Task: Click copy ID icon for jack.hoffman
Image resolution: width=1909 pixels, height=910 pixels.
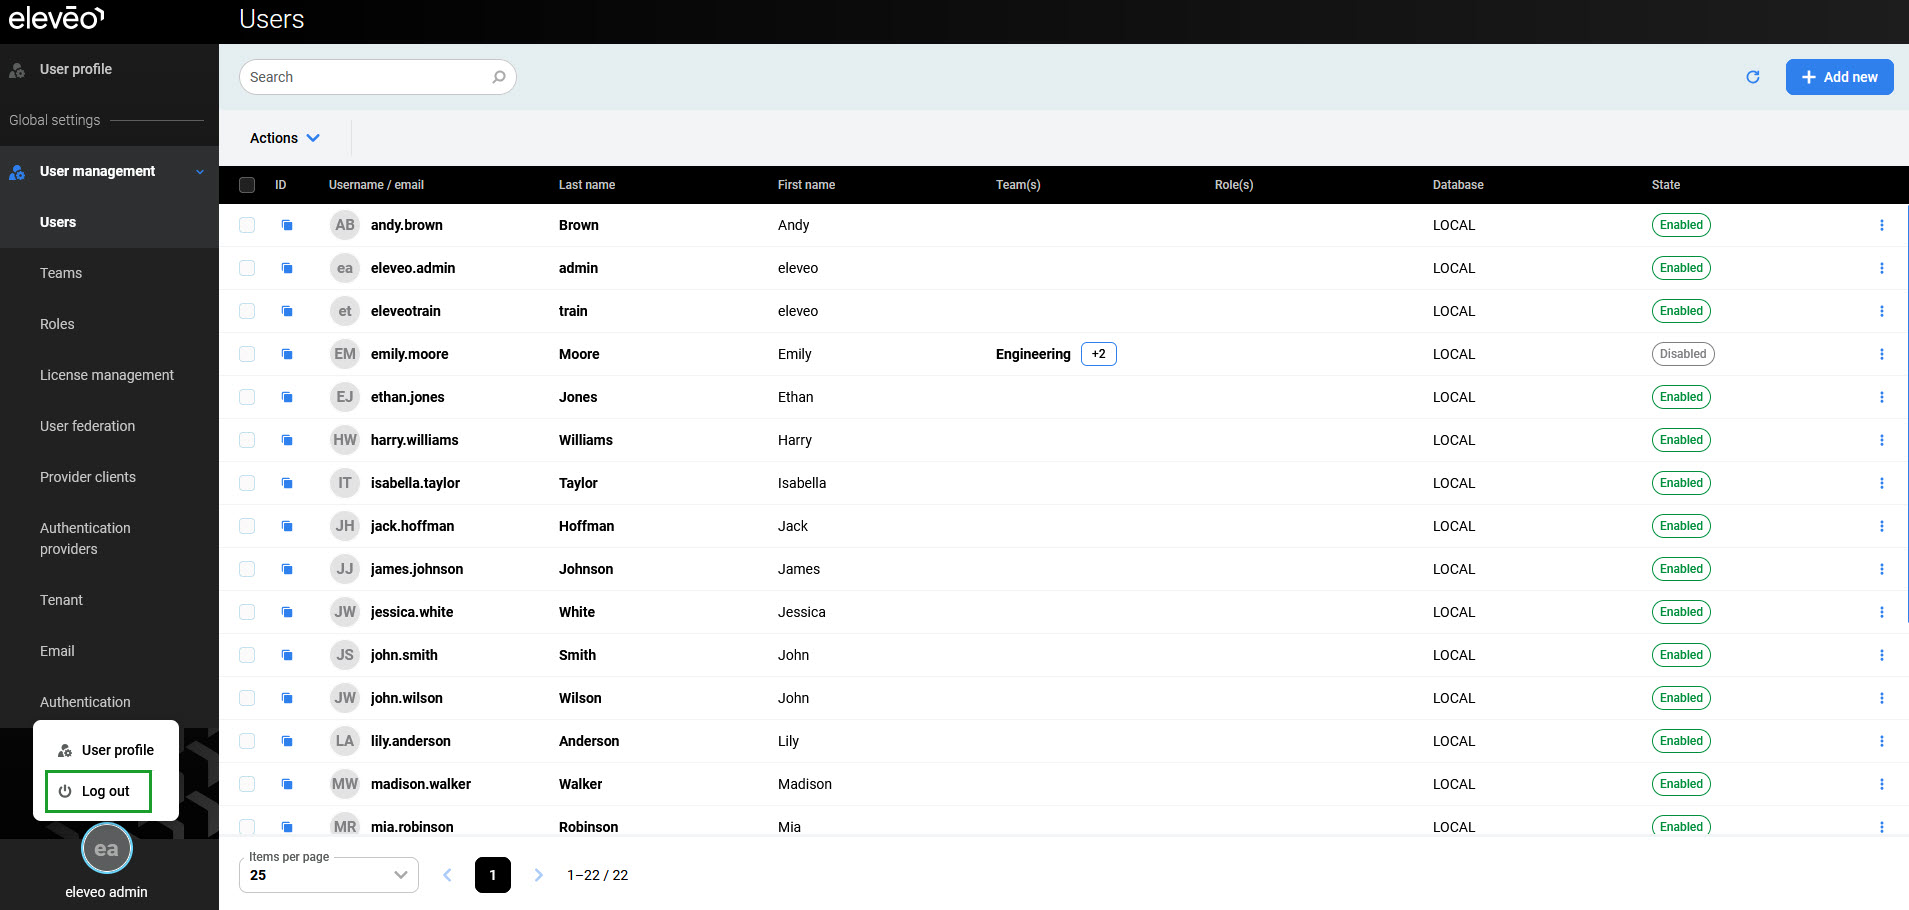Action: (x=287, y=526)
